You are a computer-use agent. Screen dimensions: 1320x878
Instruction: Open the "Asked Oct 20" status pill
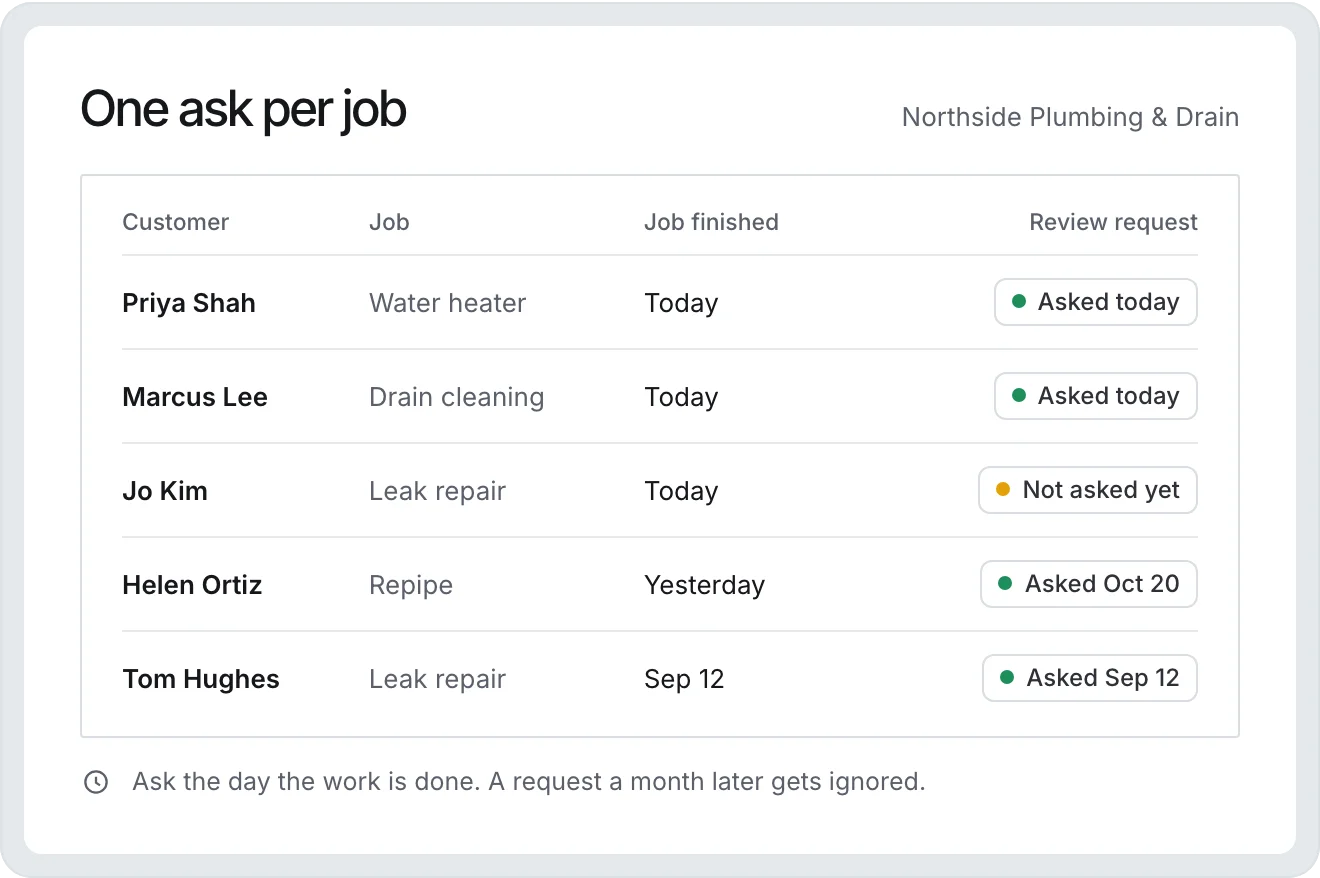pos(1088,584)
